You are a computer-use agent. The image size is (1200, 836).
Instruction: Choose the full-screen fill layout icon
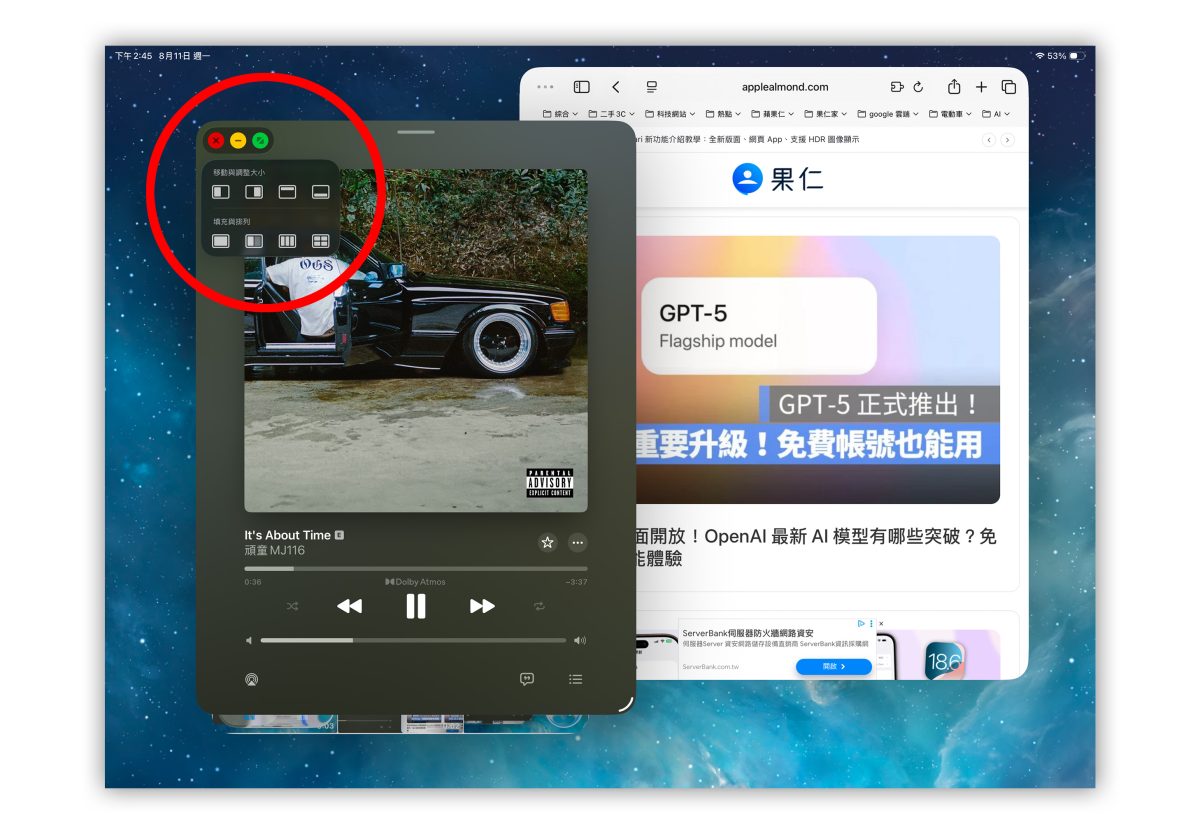click(x=221, y=241)
